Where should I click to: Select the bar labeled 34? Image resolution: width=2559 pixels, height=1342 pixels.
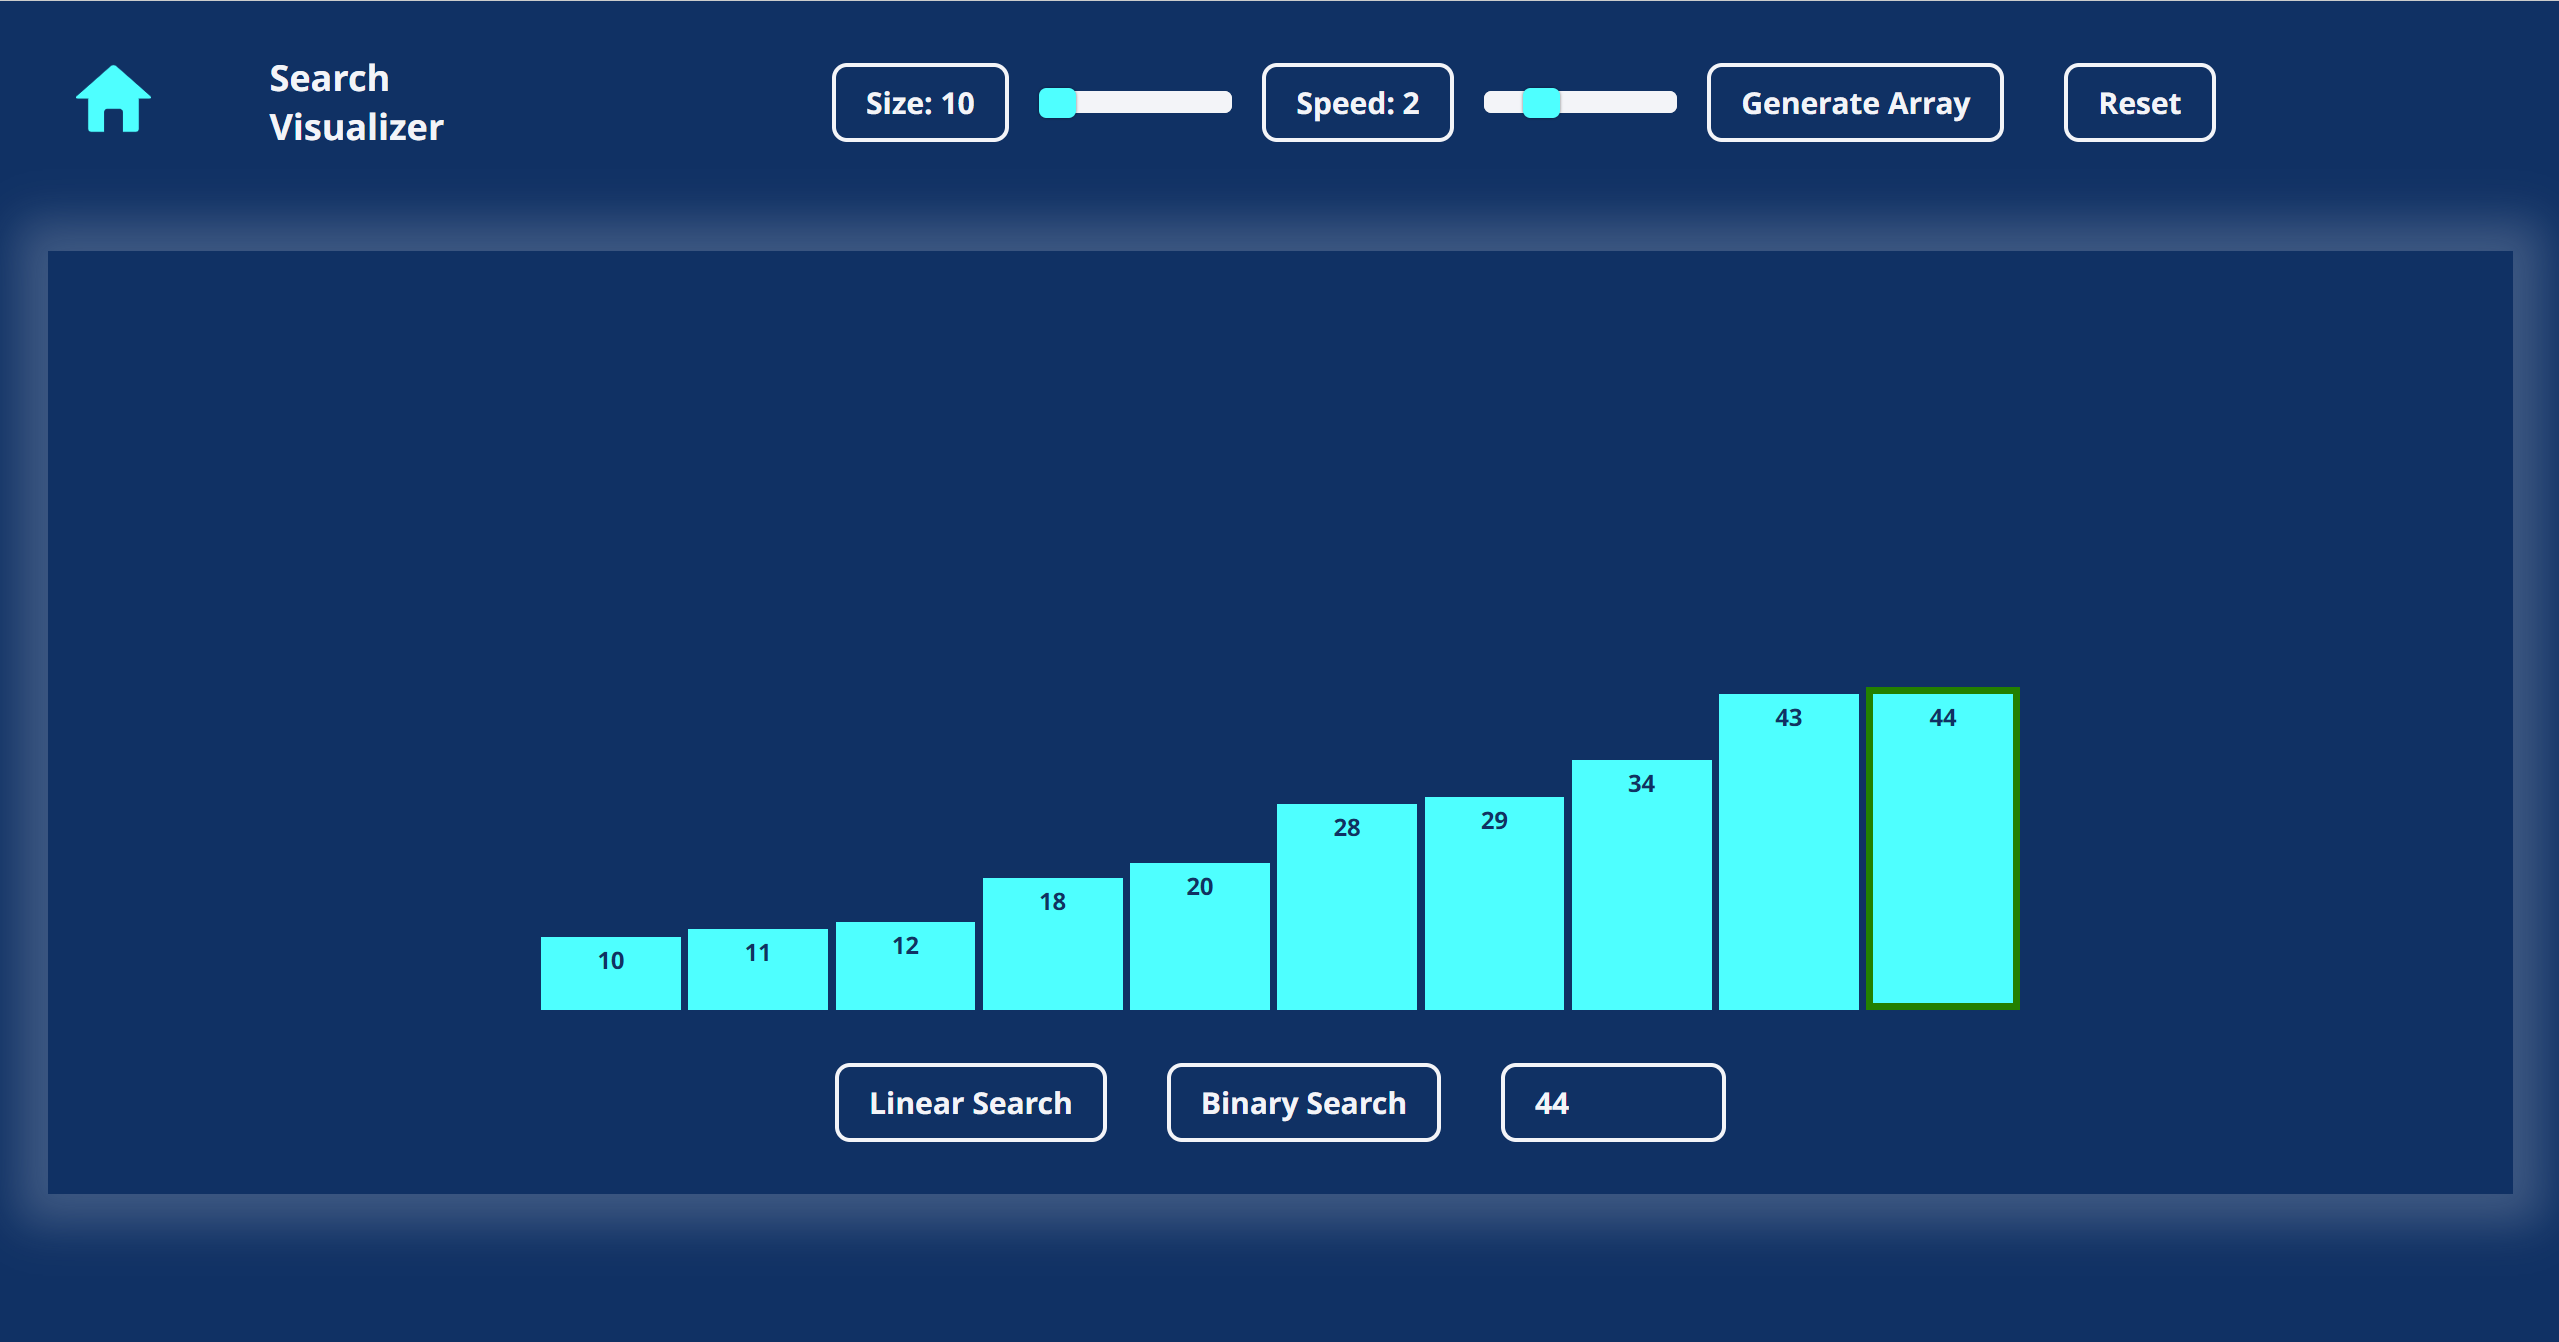pos(1641,885)
